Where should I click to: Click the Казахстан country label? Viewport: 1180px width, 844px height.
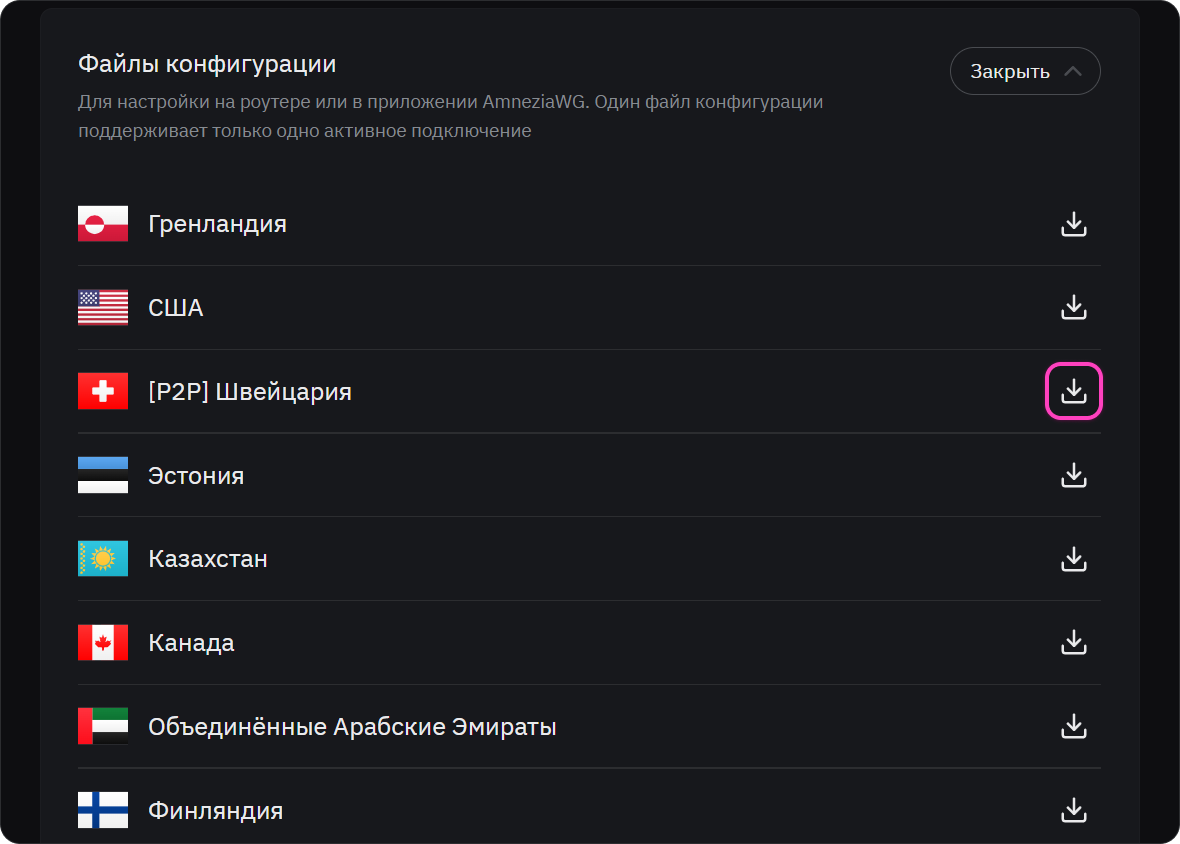click(x=208, y=559)
